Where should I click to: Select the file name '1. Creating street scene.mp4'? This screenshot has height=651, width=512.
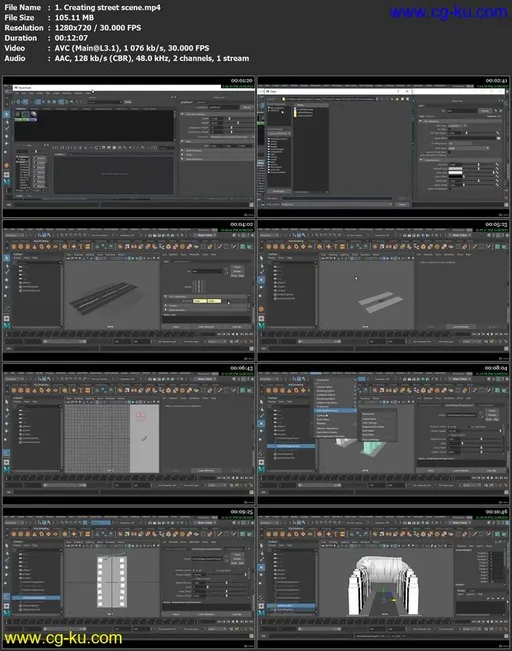click(108, 7)
